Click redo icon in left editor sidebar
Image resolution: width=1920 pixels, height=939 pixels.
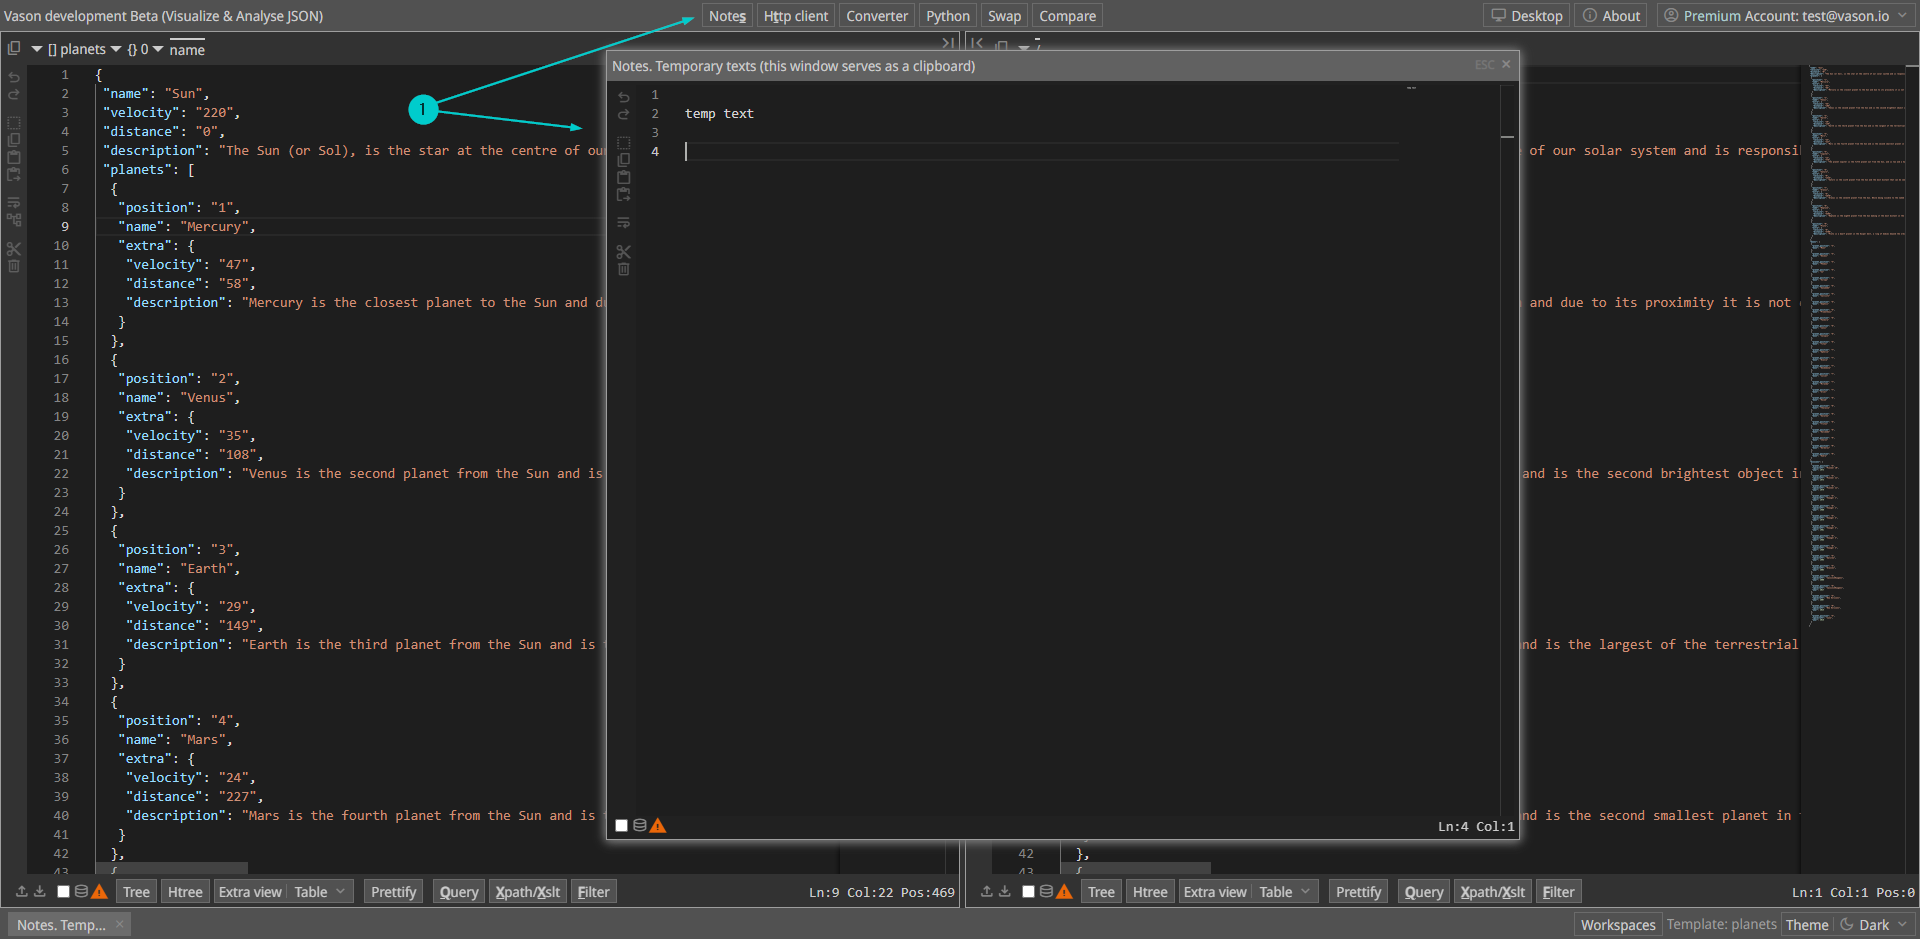click(14, 94)
